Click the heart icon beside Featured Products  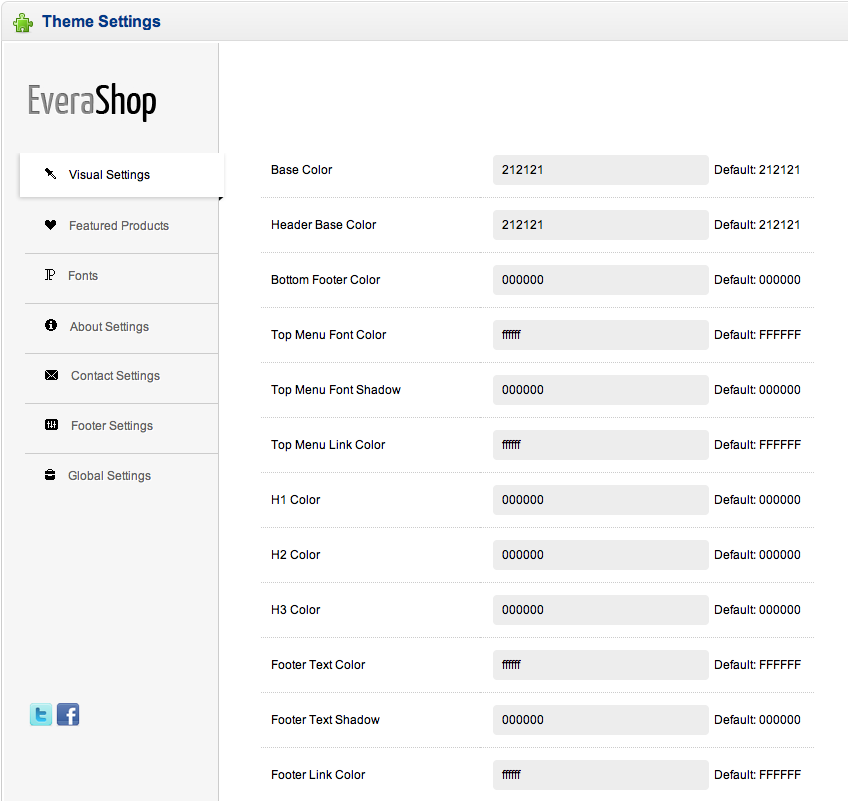coord(50,225)
